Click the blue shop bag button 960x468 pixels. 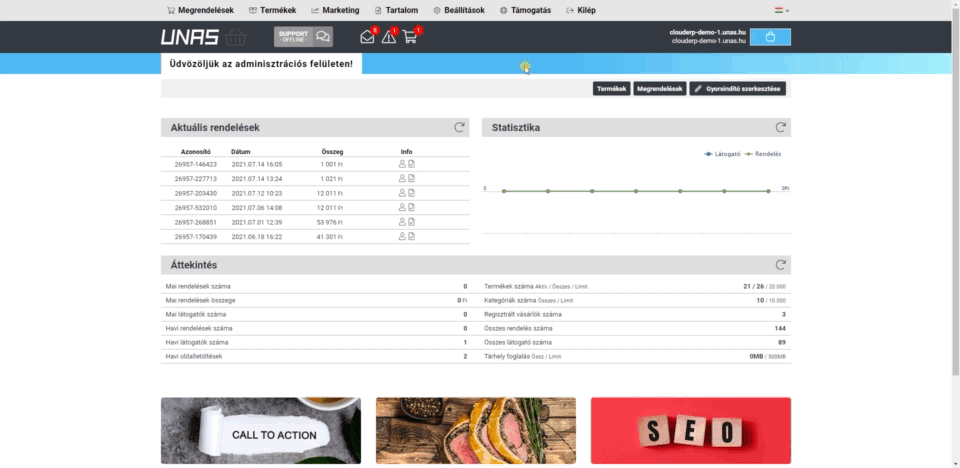(x=770, y=37)
